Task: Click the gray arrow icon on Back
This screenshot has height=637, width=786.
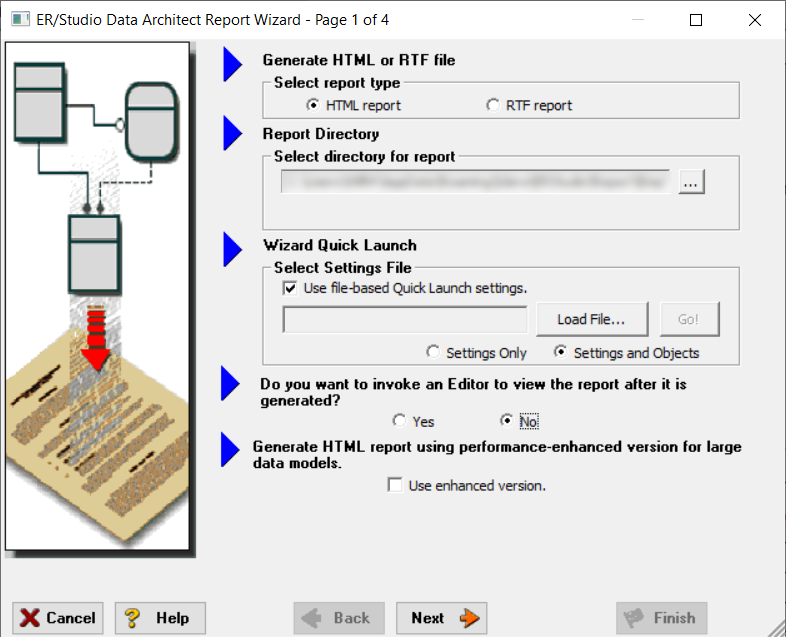Action: [311, 618]
